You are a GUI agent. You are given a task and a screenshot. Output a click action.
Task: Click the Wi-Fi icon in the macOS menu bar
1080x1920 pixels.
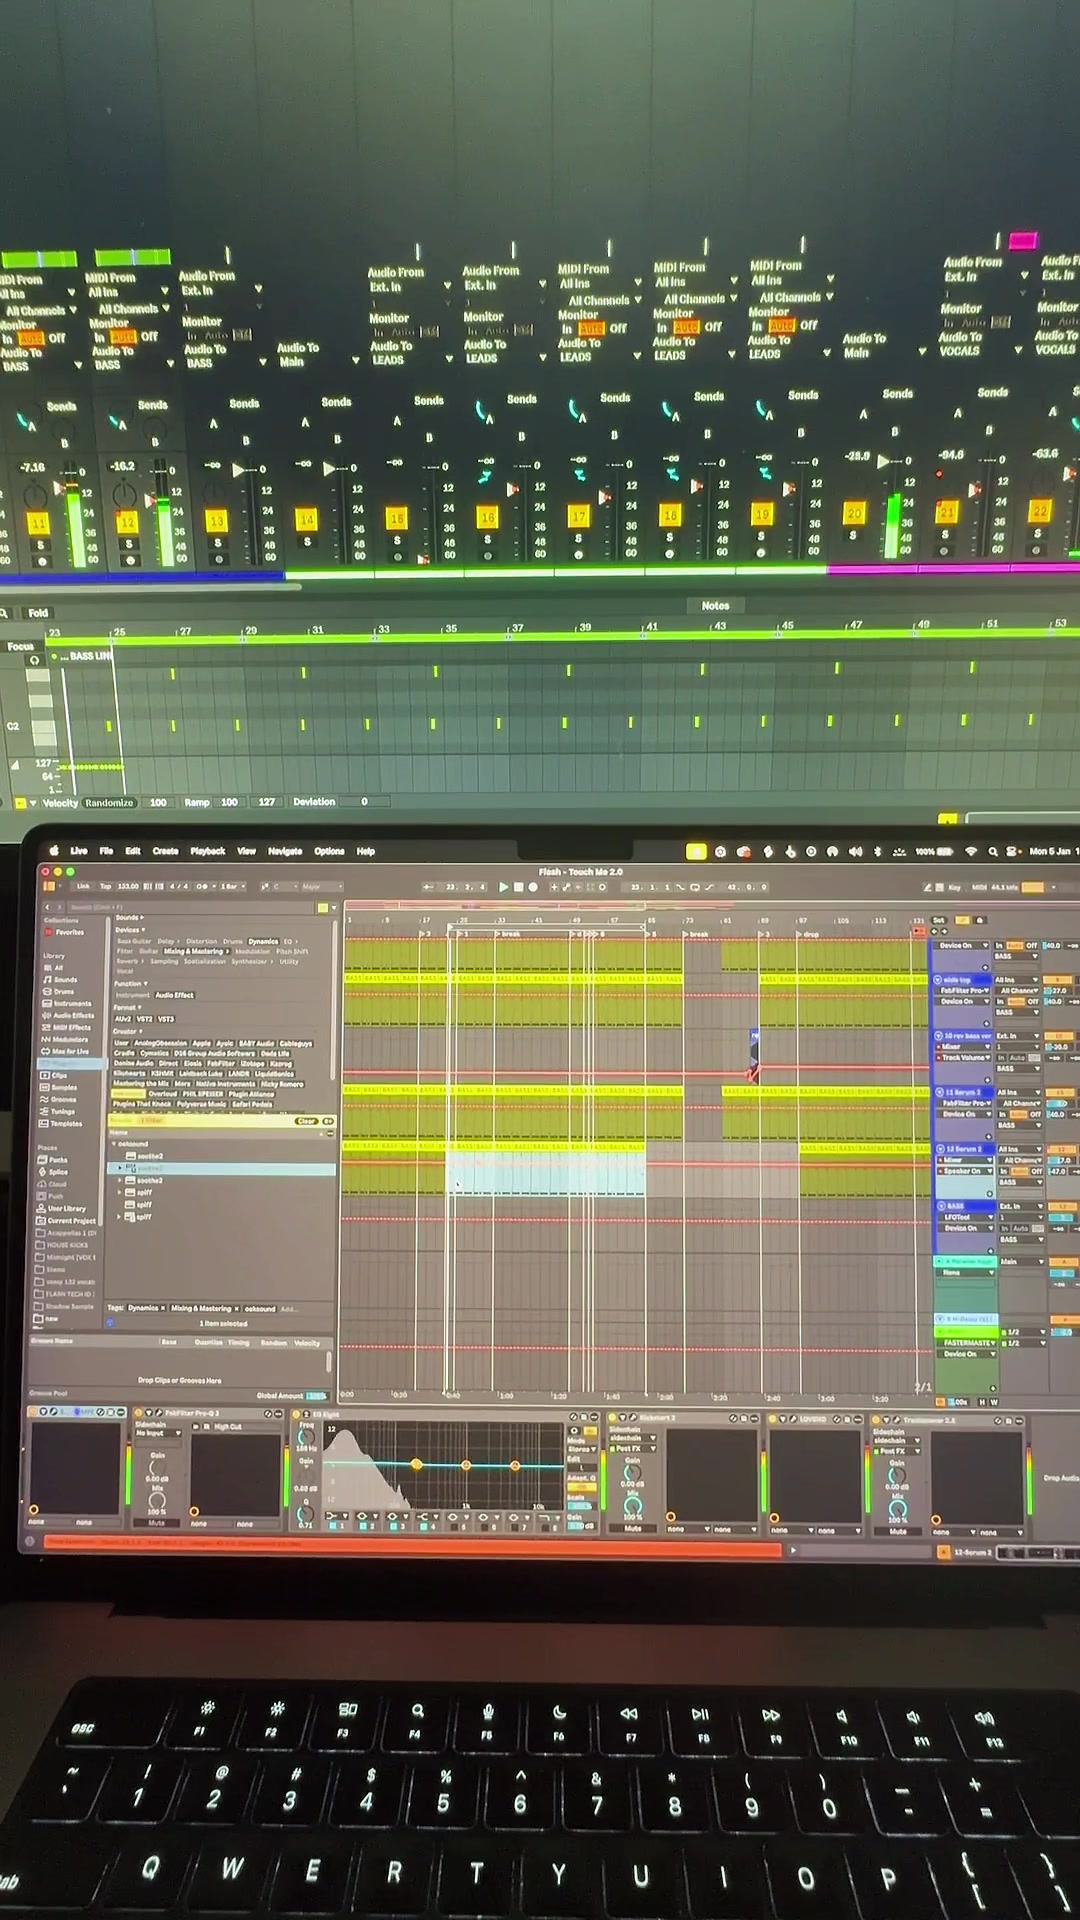(x=970, y=852)
